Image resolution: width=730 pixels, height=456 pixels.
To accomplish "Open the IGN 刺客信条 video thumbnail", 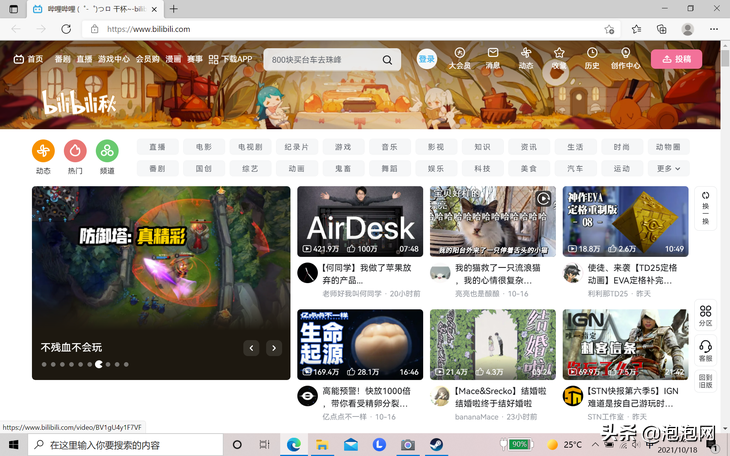I will 625,344.
